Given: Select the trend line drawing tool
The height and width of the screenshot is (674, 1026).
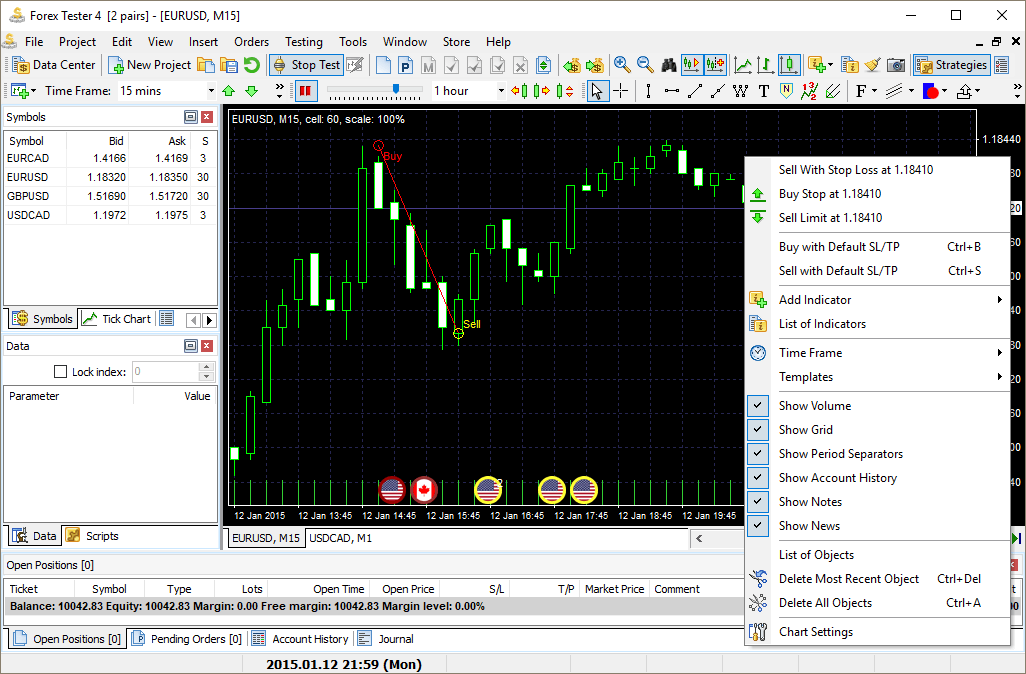Looking at the screenshot, I should tap(695, 91).
